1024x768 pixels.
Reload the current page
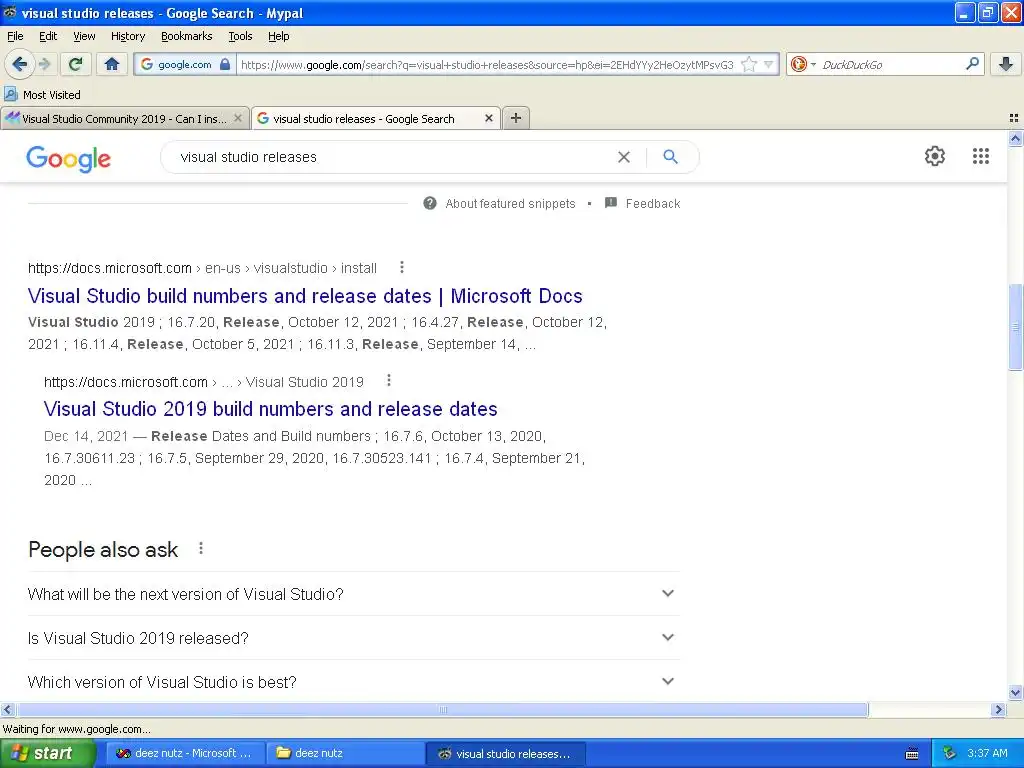[x=76, y=64]
